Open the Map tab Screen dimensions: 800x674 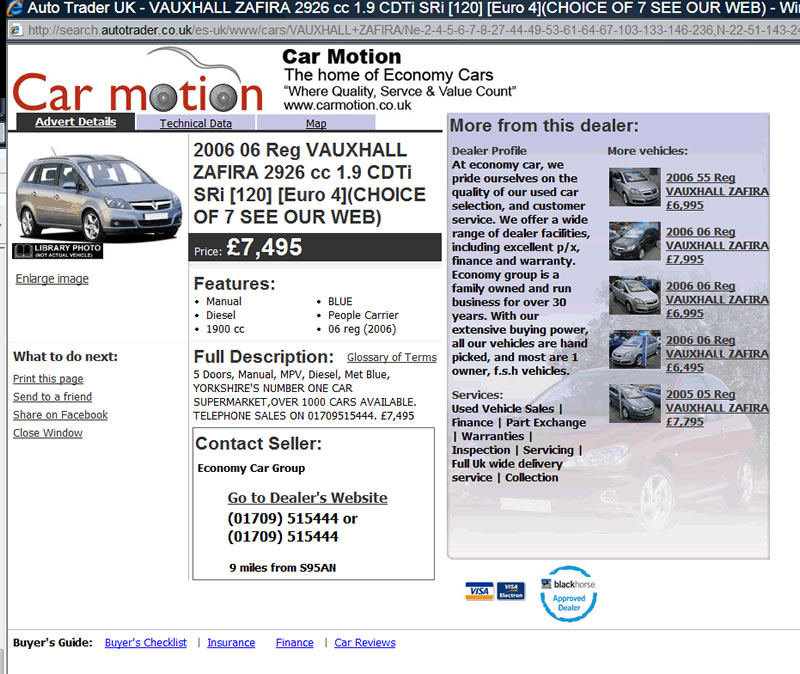coord(316,123)
